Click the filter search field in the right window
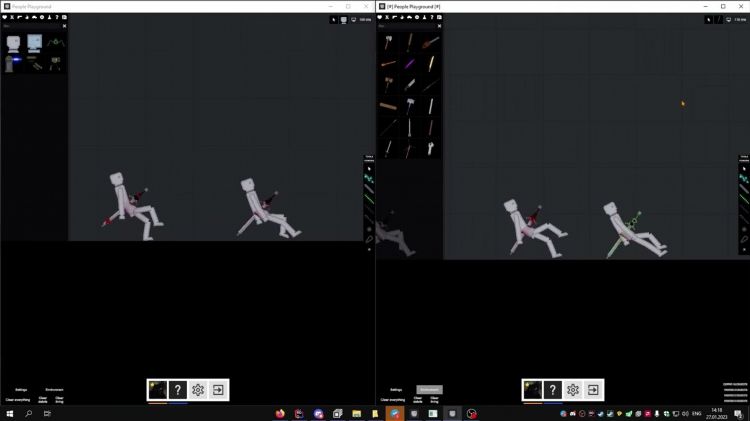 point(407,26)
